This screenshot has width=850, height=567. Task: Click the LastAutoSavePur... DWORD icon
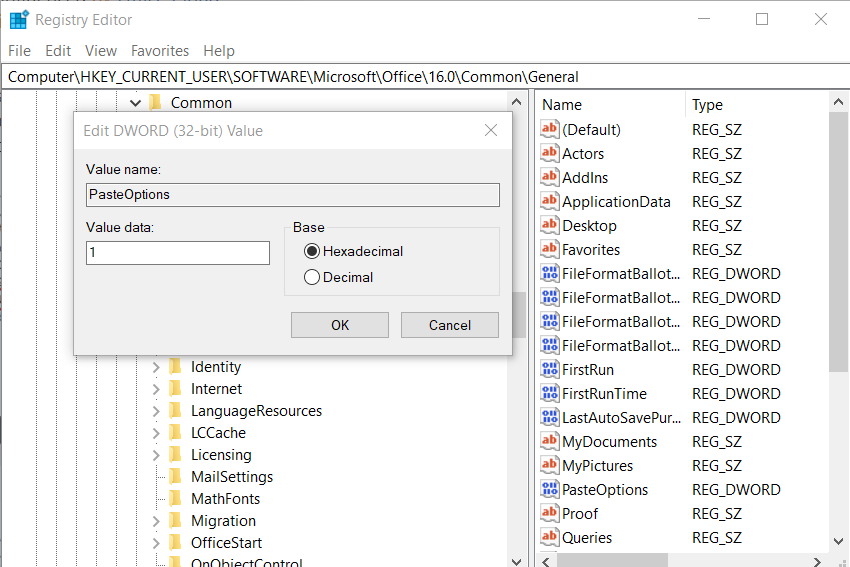tap(549, 417)
